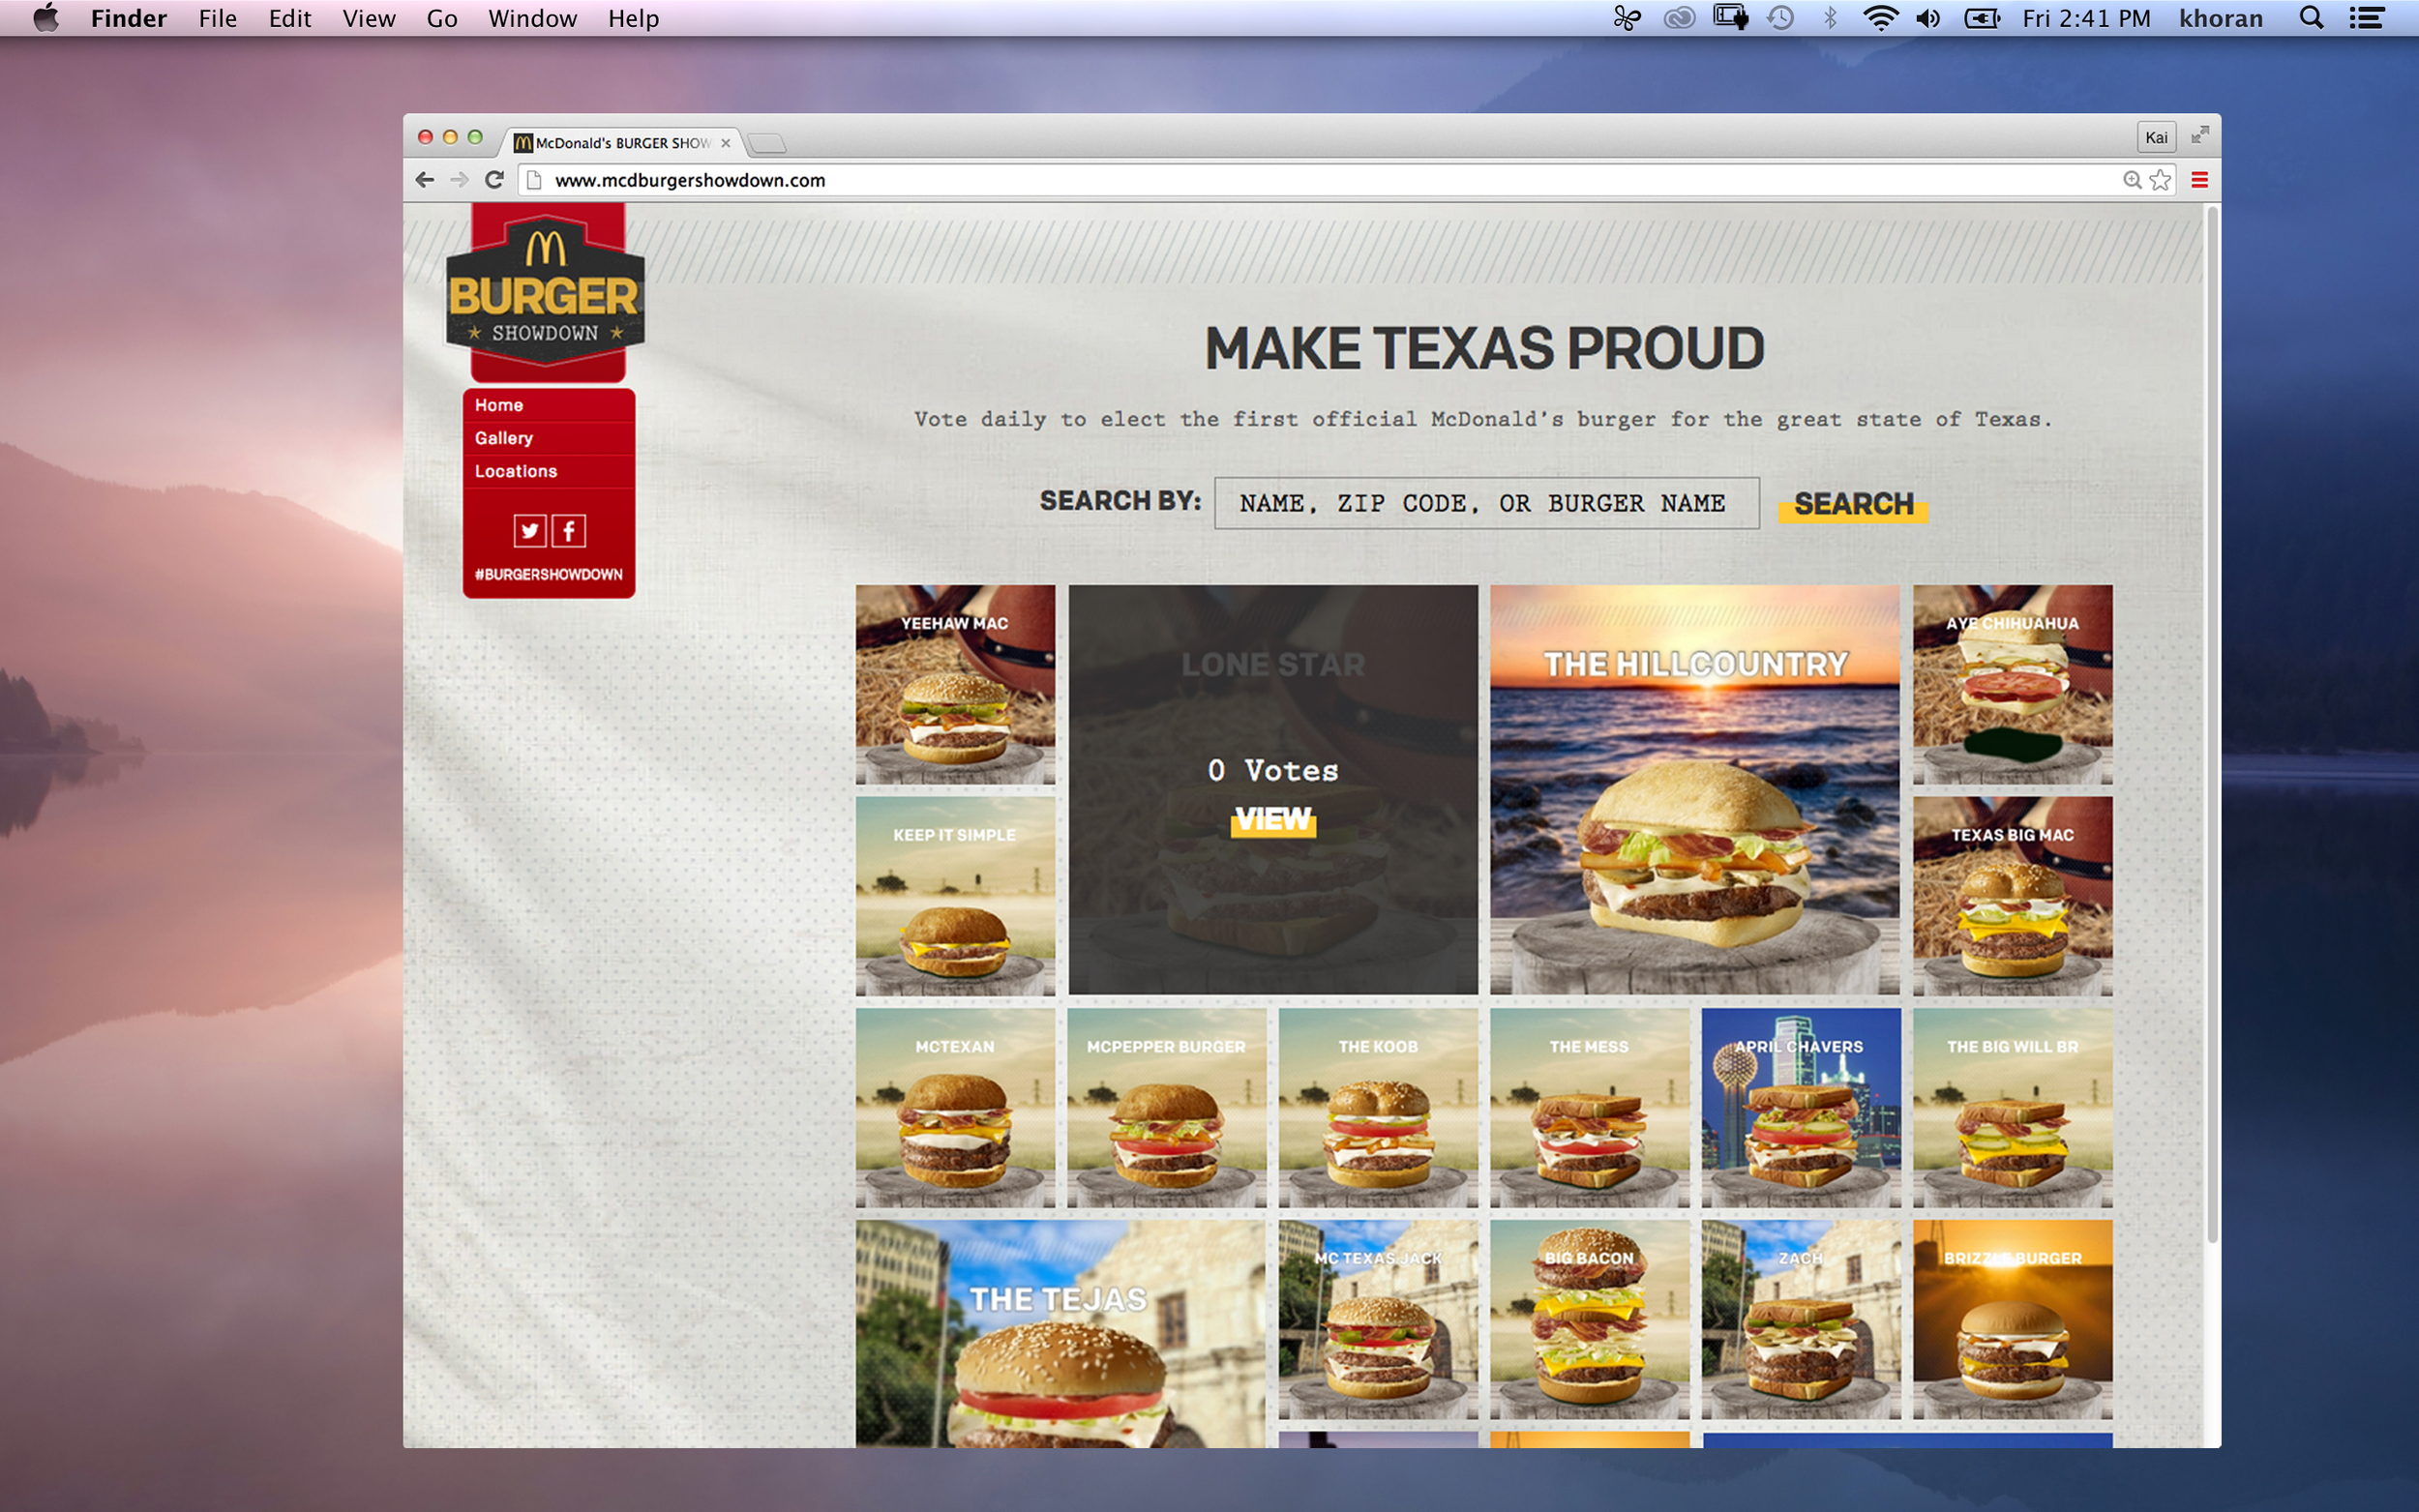Open the Edit menu
The width and height of the screenshot is (2419, 1512).
pos(289,18)
